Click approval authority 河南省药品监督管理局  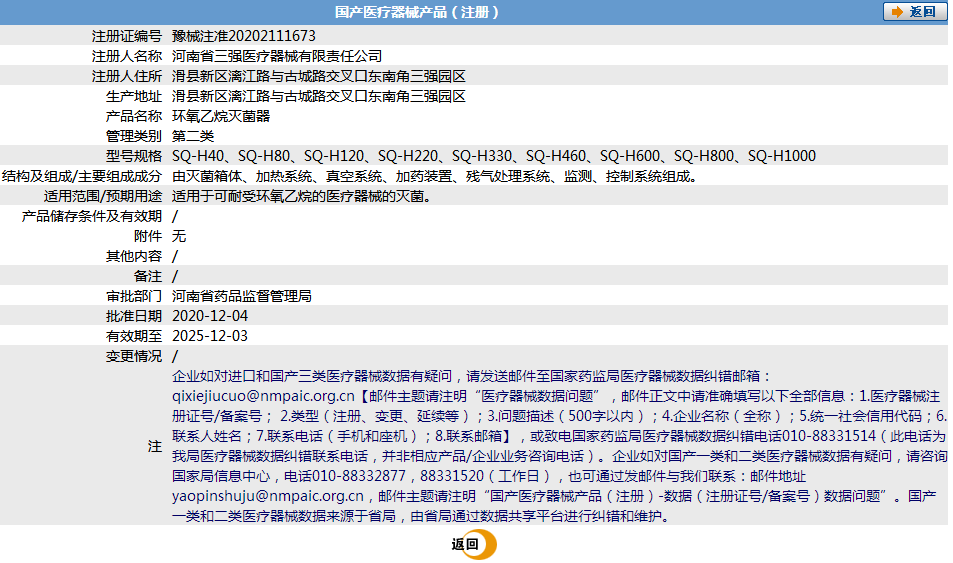(242, 295)
